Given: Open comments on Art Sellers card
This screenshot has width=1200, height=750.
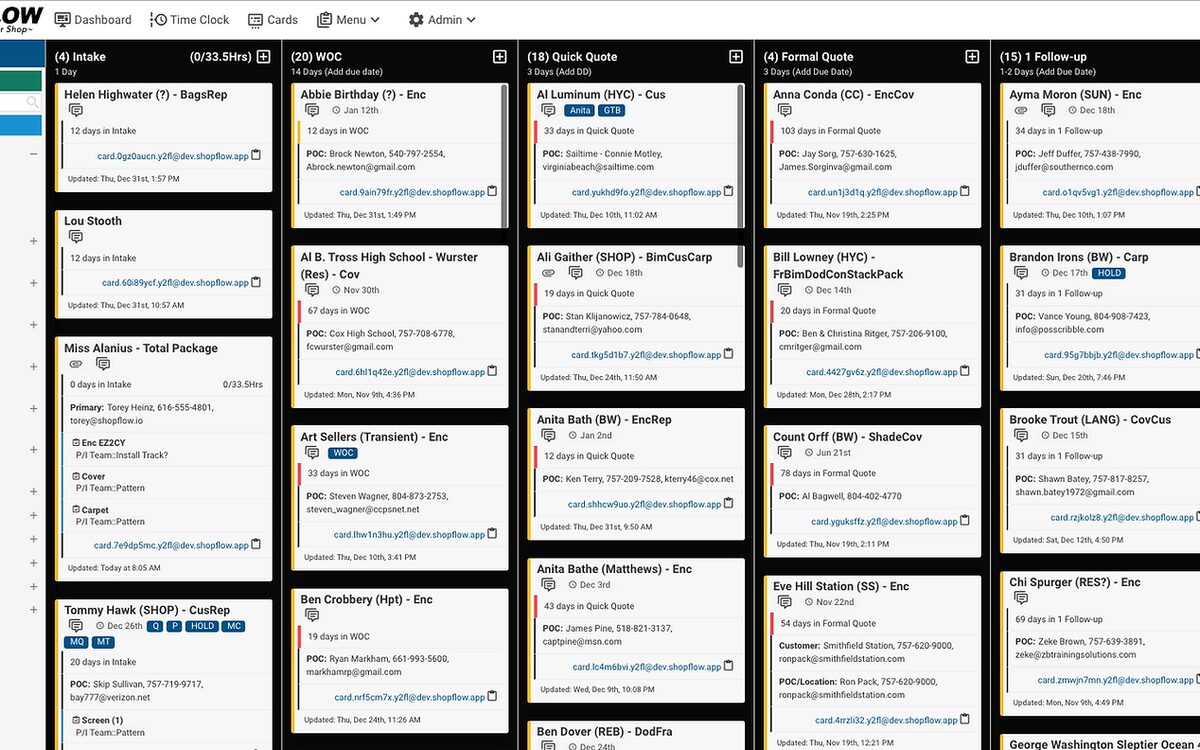Looking at the screenshot, I should [312, 453].
